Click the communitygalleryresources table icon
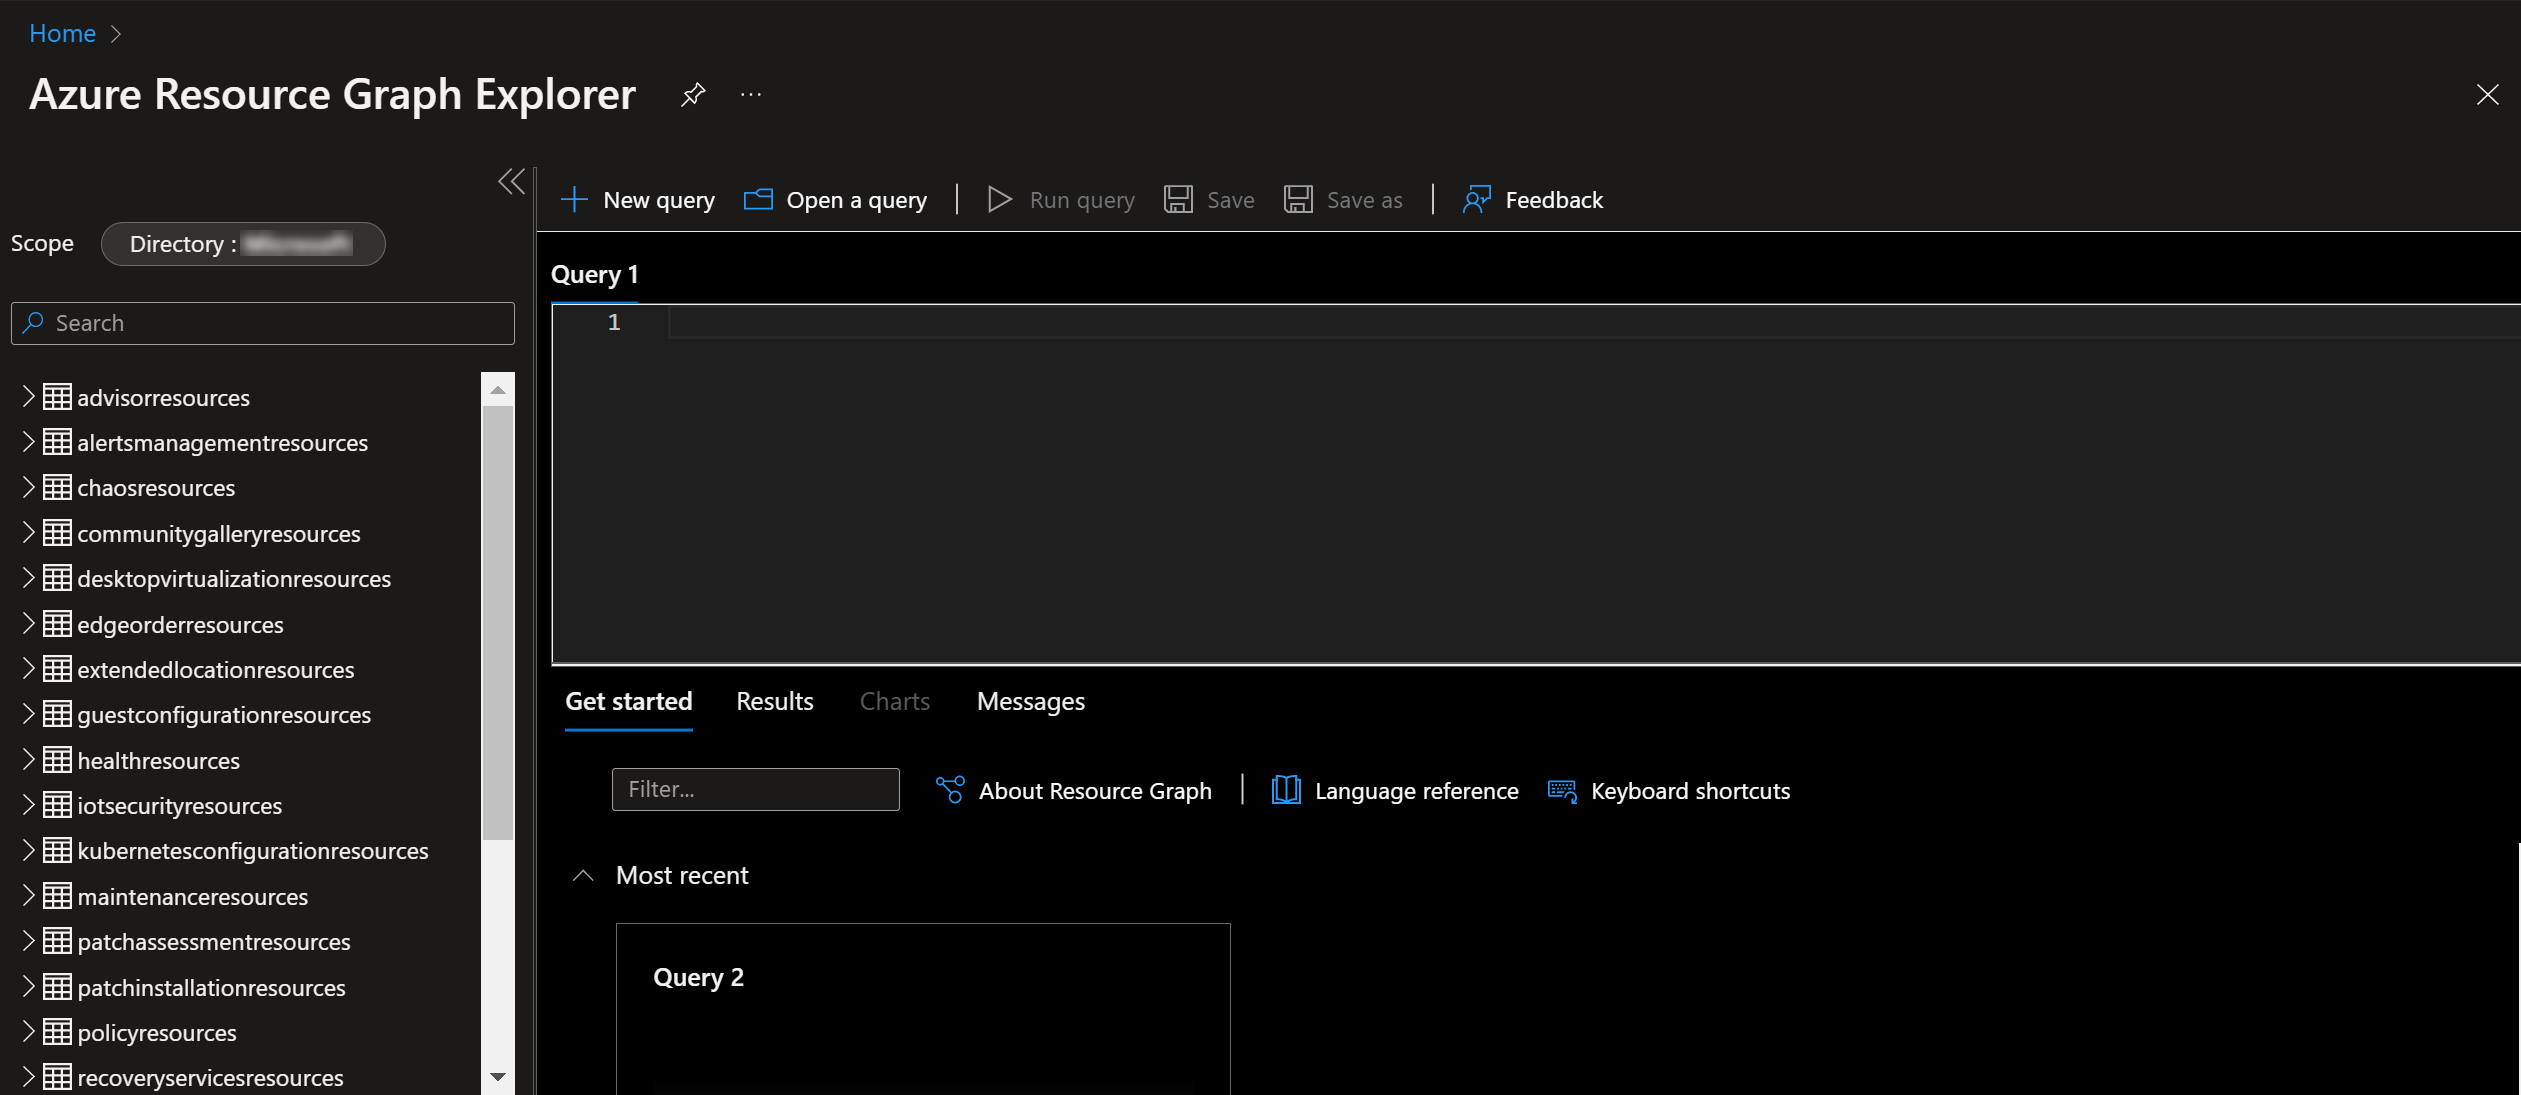This screenshot has width=2521, height=1095. coord(57,533)
